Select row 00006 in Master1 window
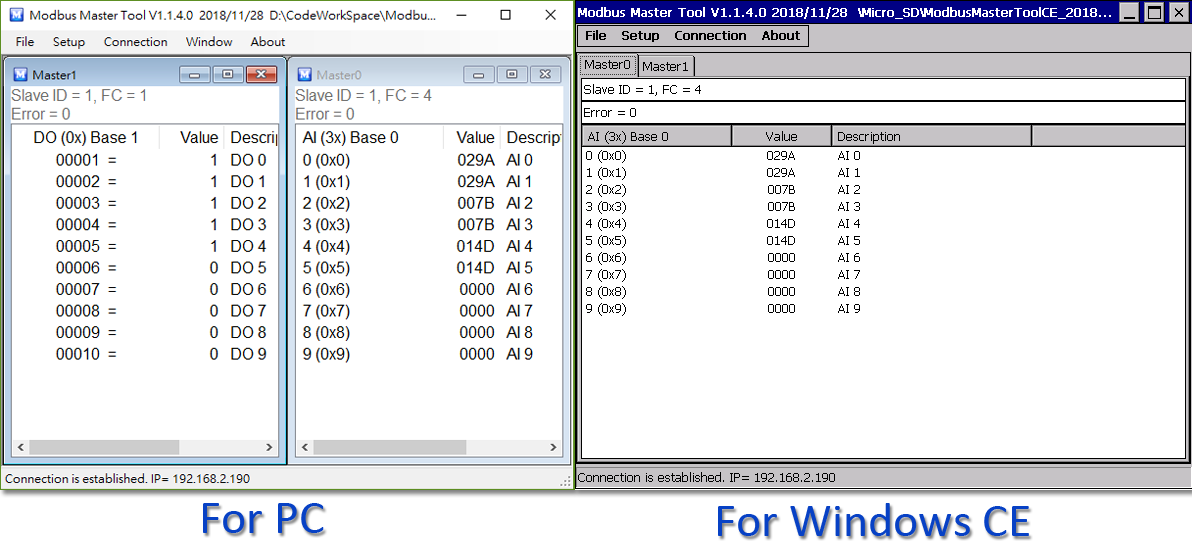The width and height of the screenshot is (1192, 548). [x=144, y=268]
